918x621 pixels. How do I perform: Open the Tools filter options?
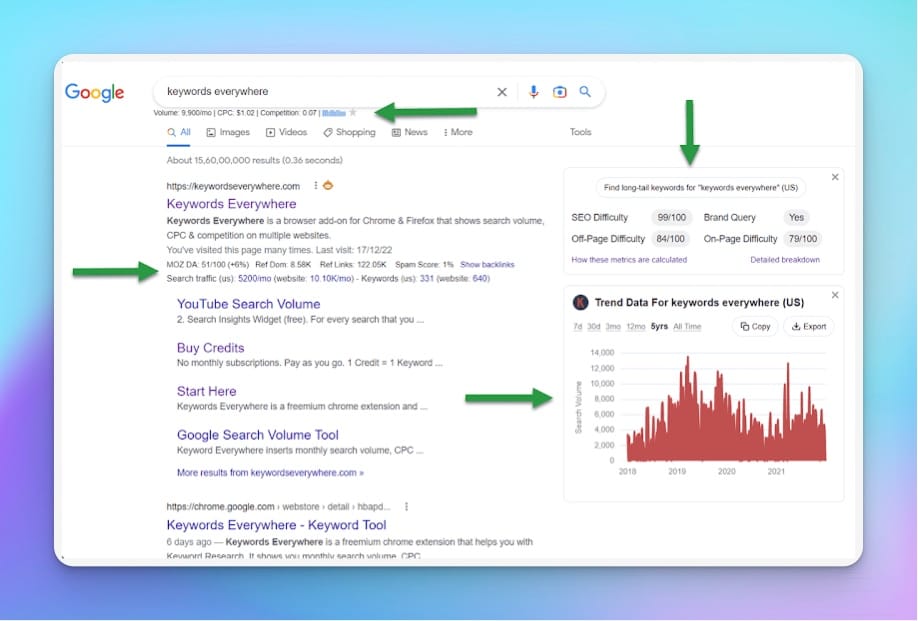(x=580, y=132)
